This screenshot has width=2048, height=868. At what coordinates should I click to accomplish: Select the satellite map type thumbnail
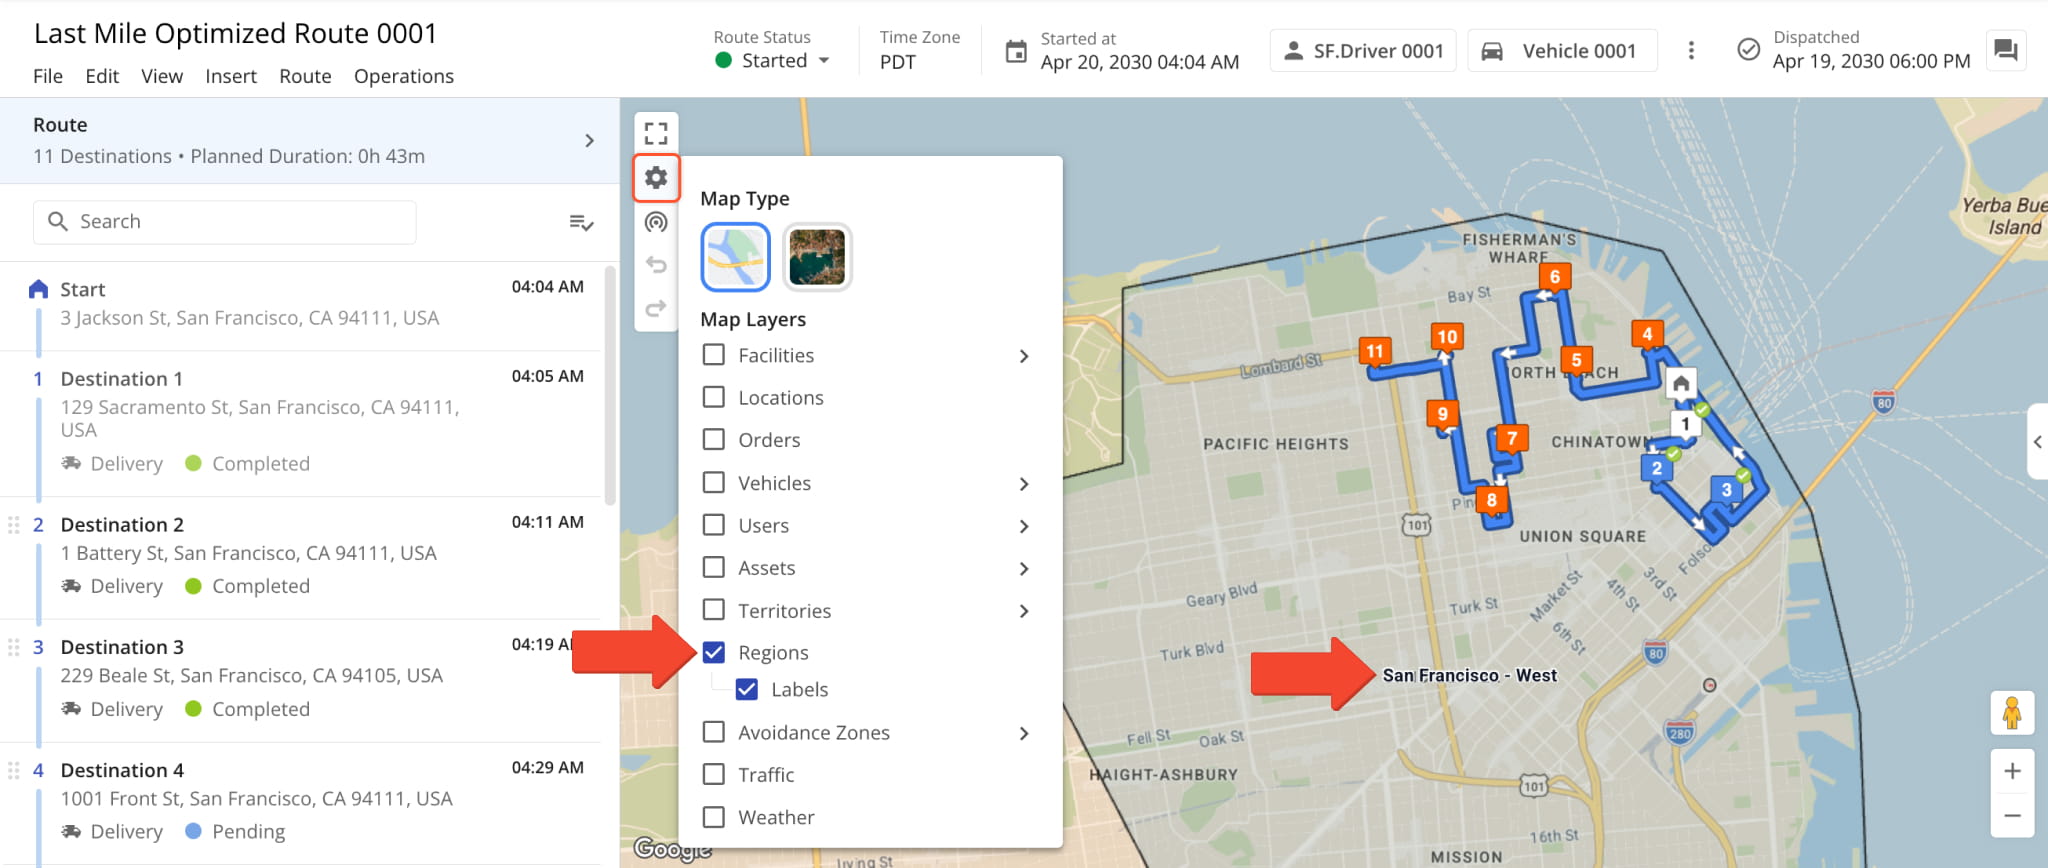click(x=817, y=257)
